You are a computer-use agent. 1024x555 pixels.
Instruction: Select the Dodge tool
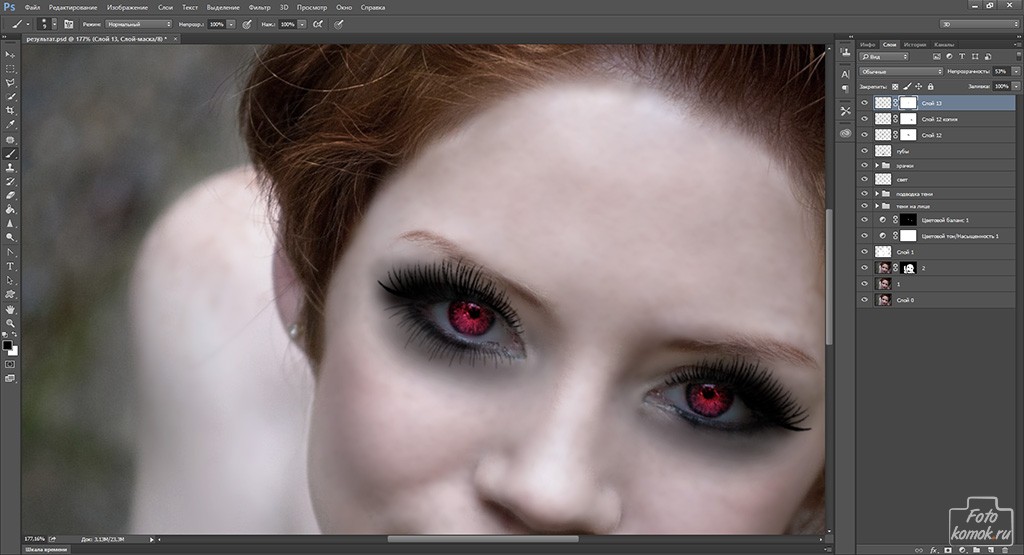point(10,238)
